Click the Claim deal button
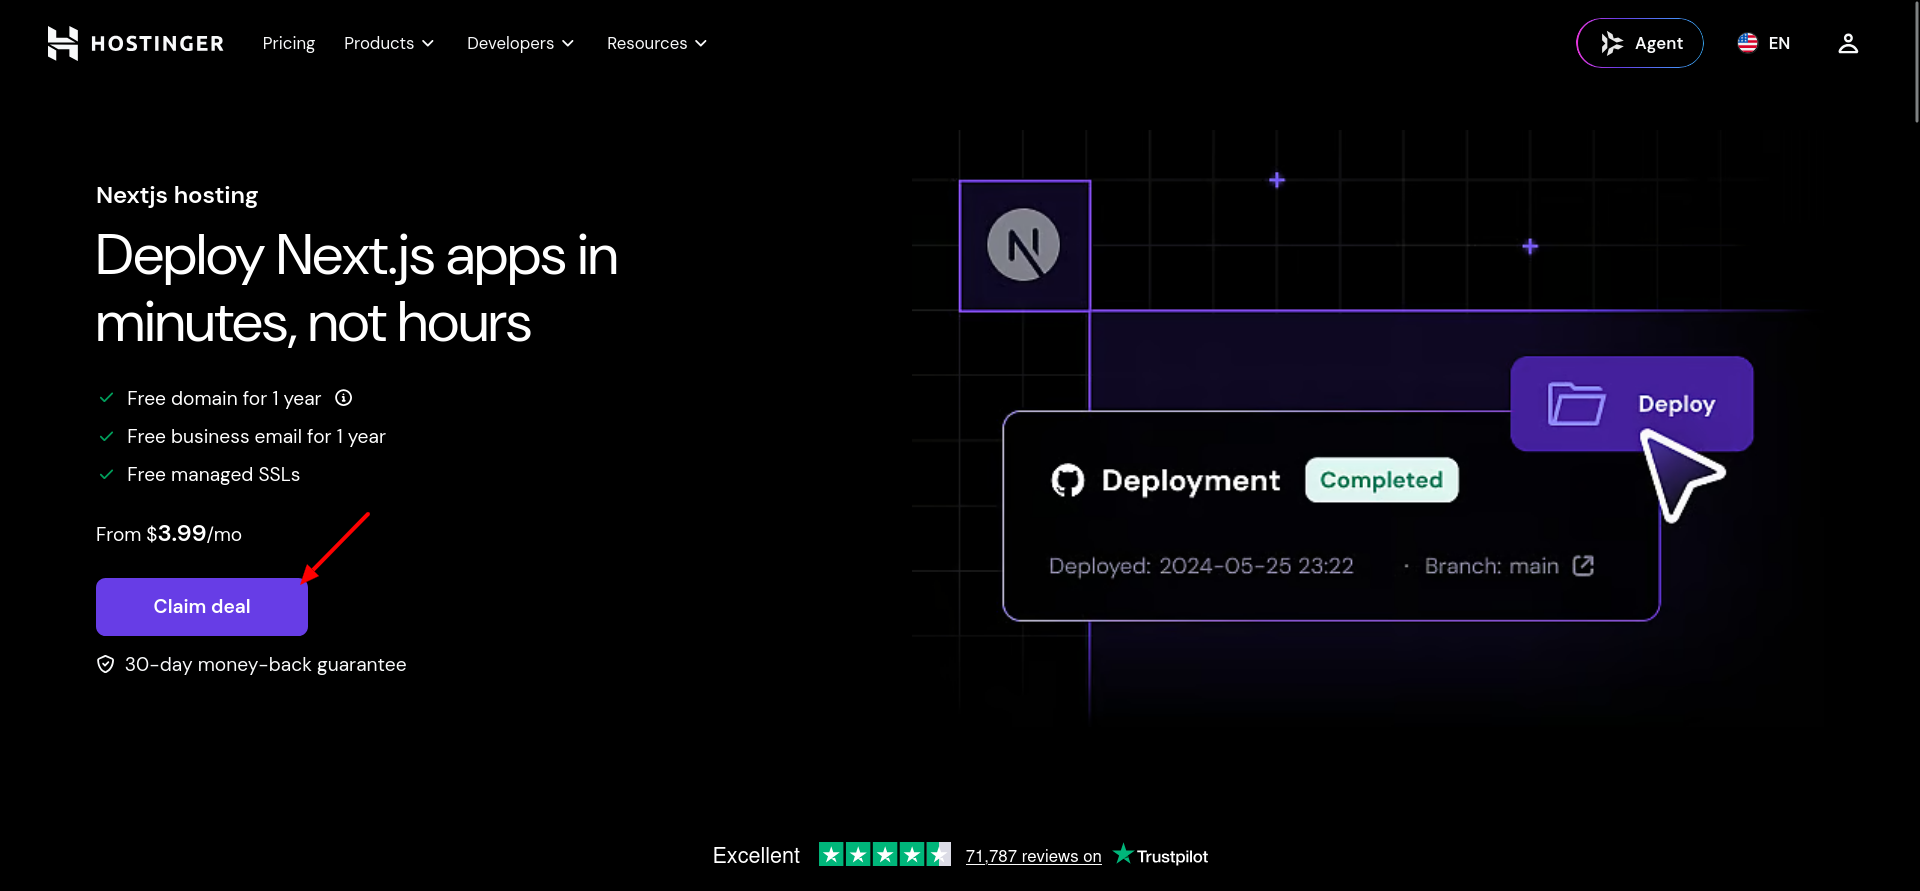Viewport: 1920px width, 891px height. click(x=202, y=607)
